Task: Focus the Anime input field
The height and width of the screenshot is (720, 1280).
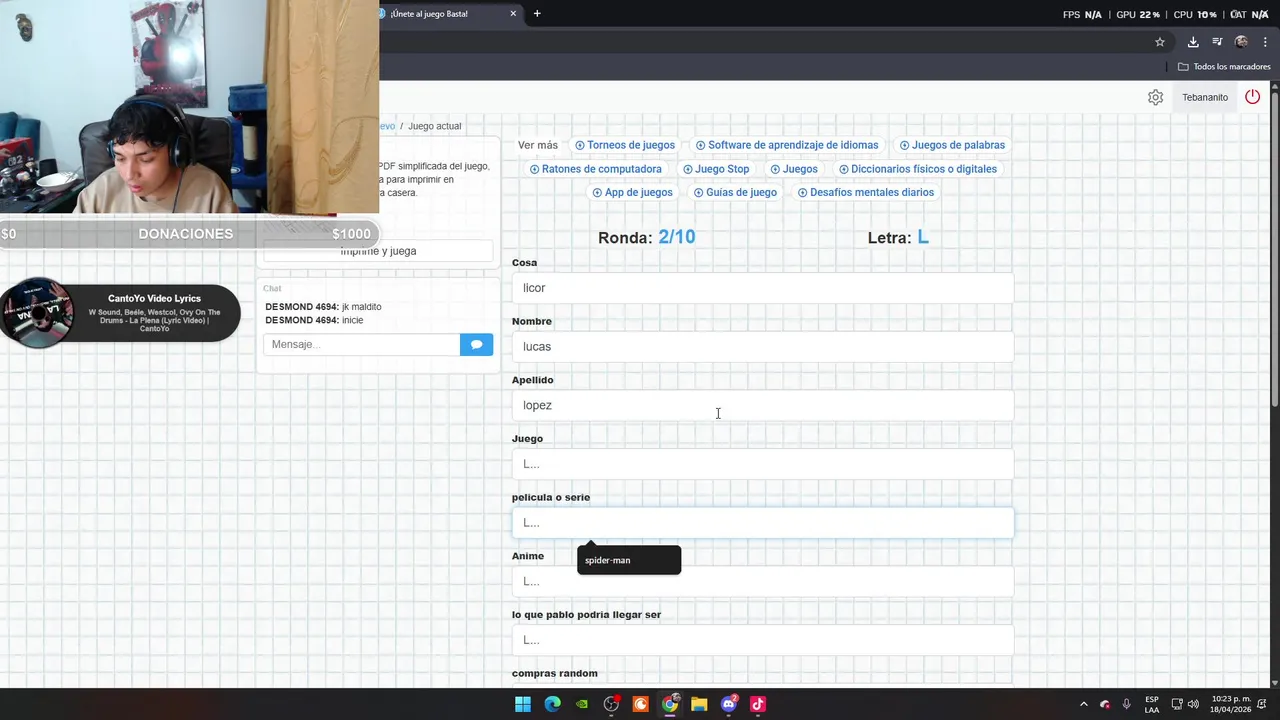Action: click(x=762, y=581)
